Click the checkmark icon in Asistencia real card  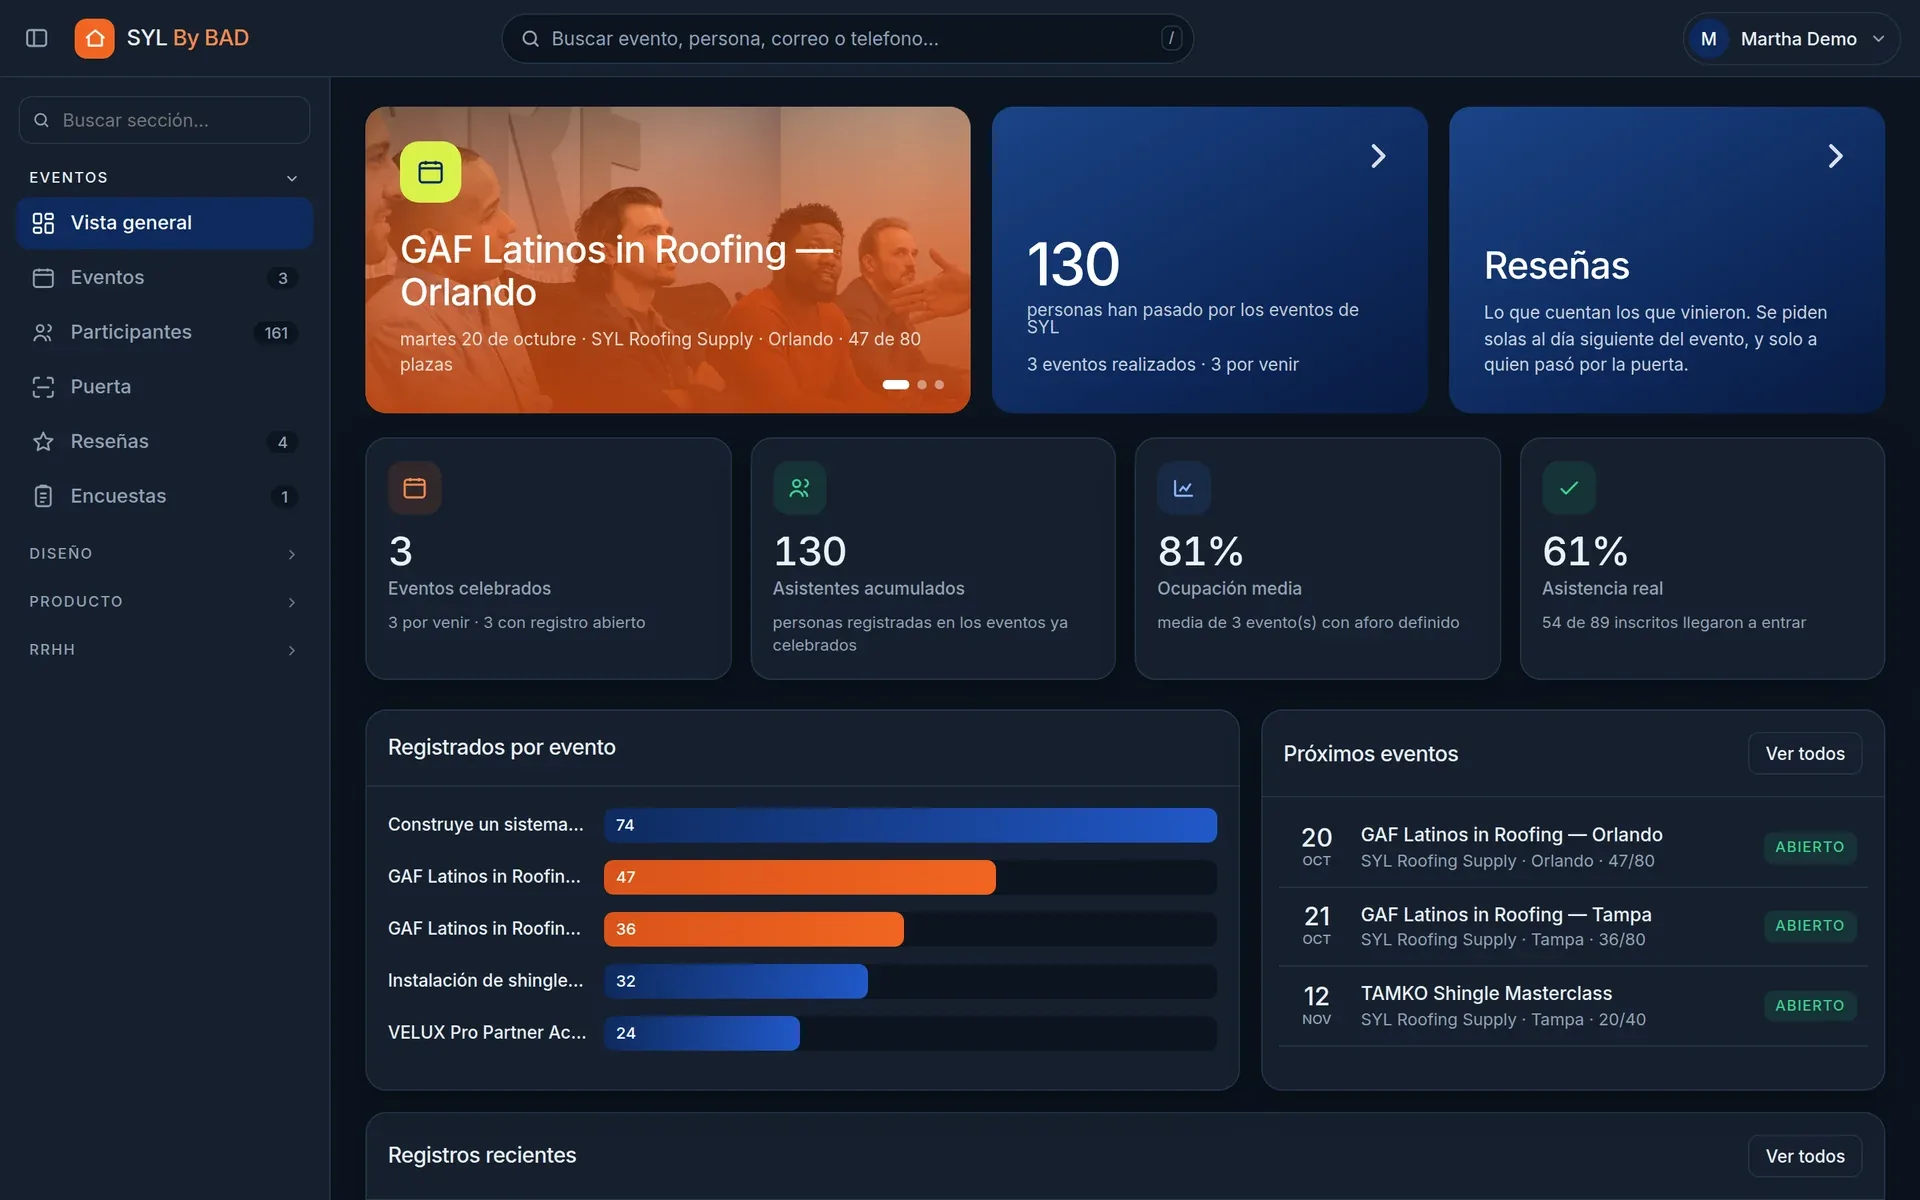tap(1569, 488)
